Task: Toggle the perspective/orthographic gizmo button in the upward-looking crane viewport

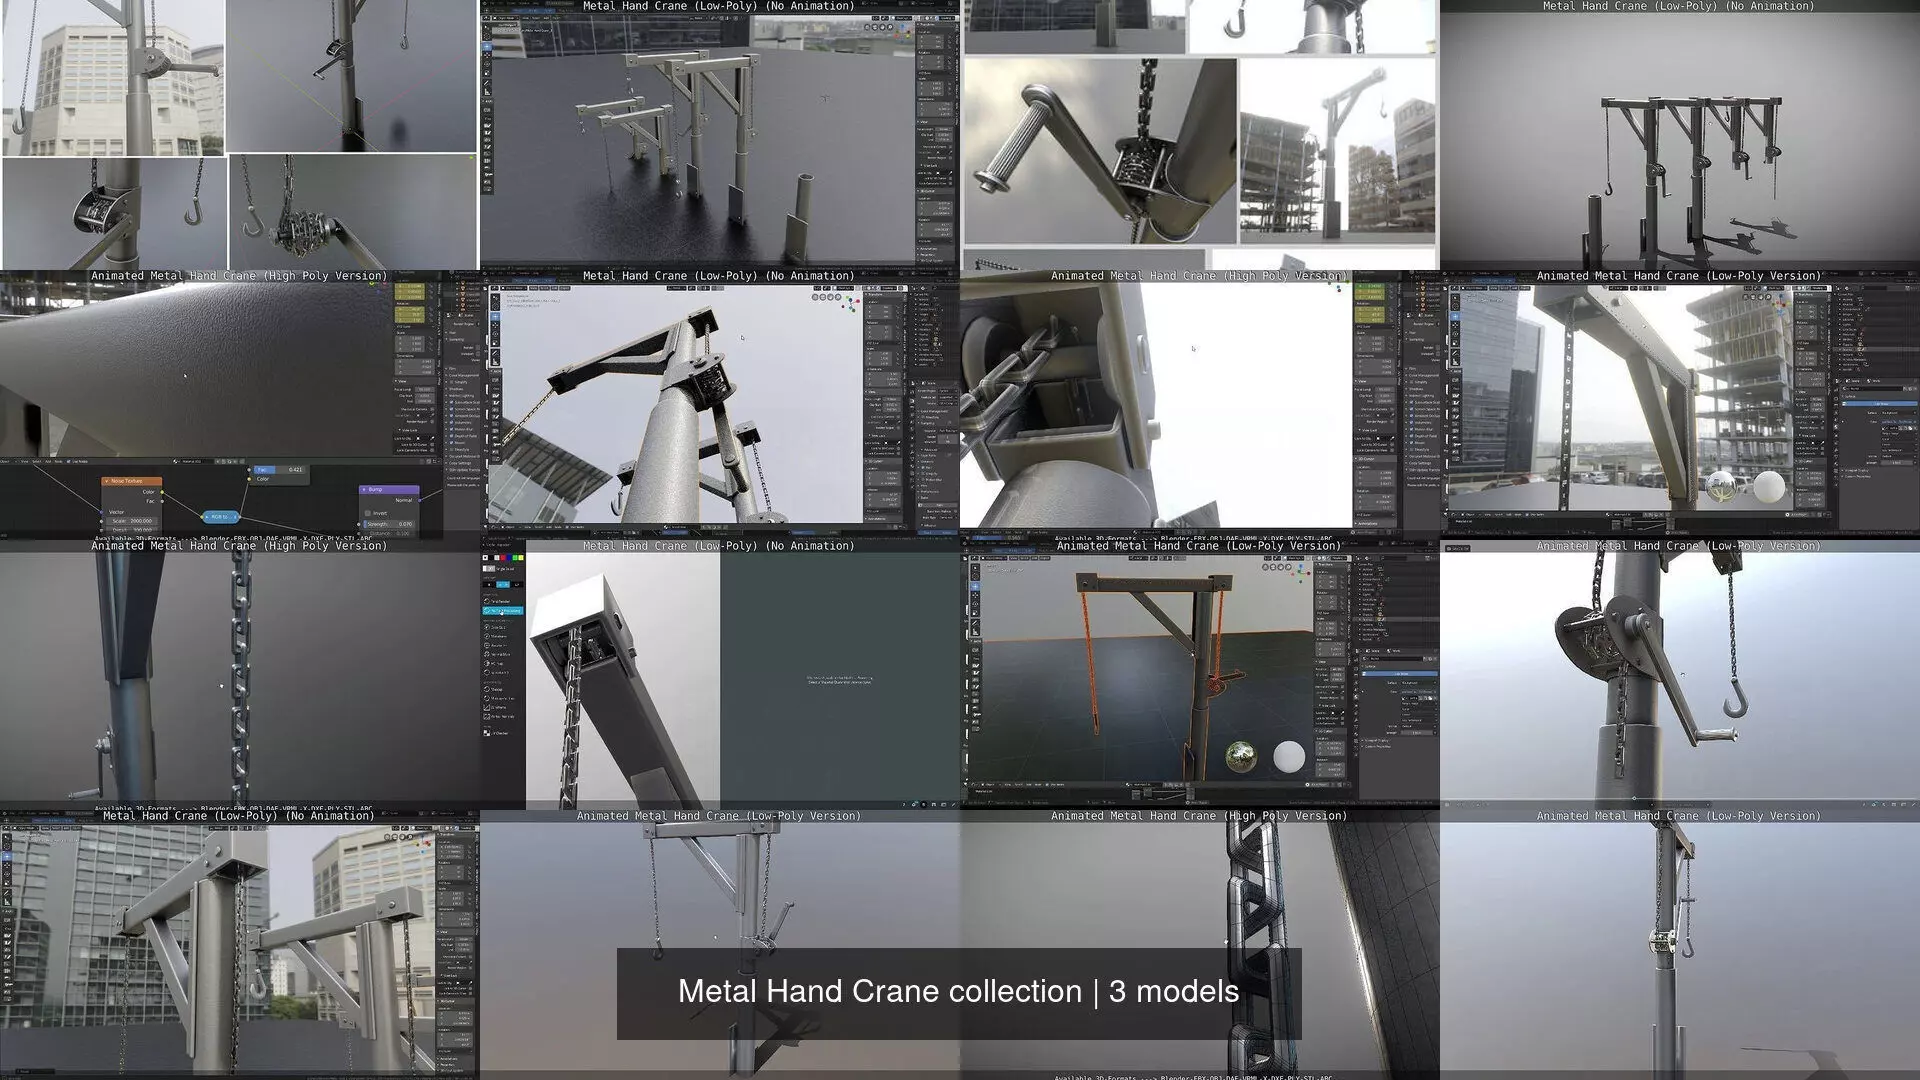Action: click(x=815, y=297)
